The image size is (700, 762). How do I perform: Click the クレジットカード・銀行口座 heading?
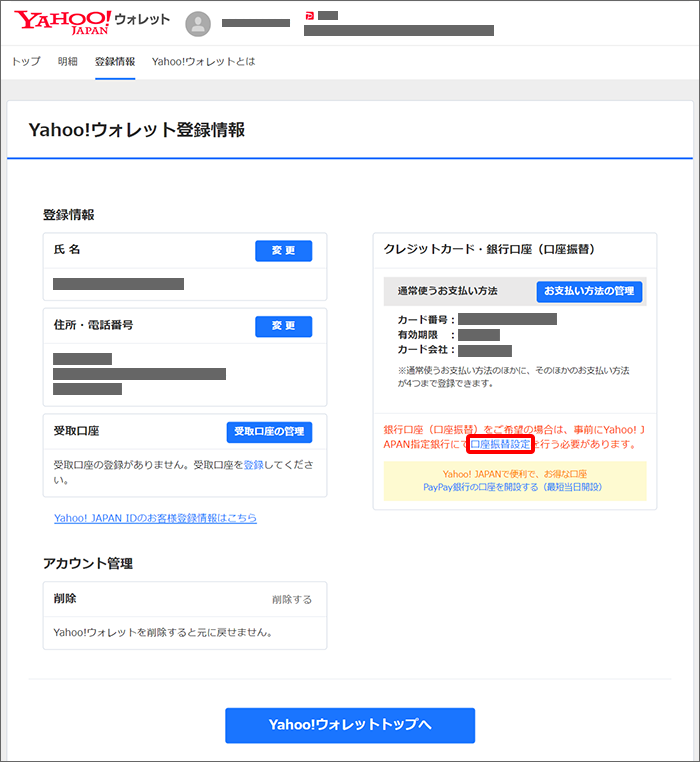489,249
